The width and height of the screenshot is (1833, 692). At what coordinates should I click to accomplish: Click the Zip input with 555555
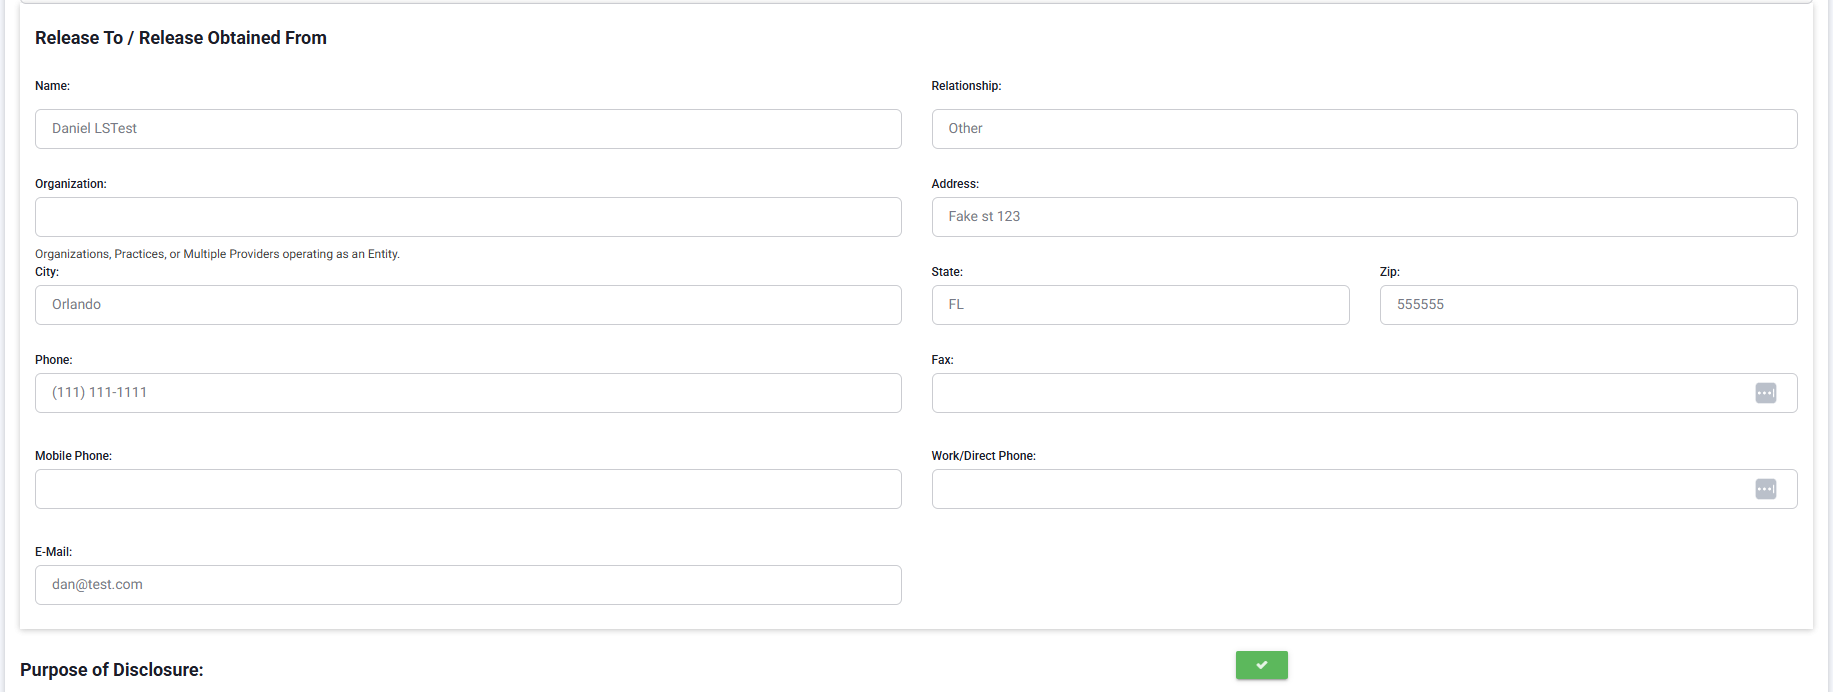pyautogui.click(x=1588, y=305)
